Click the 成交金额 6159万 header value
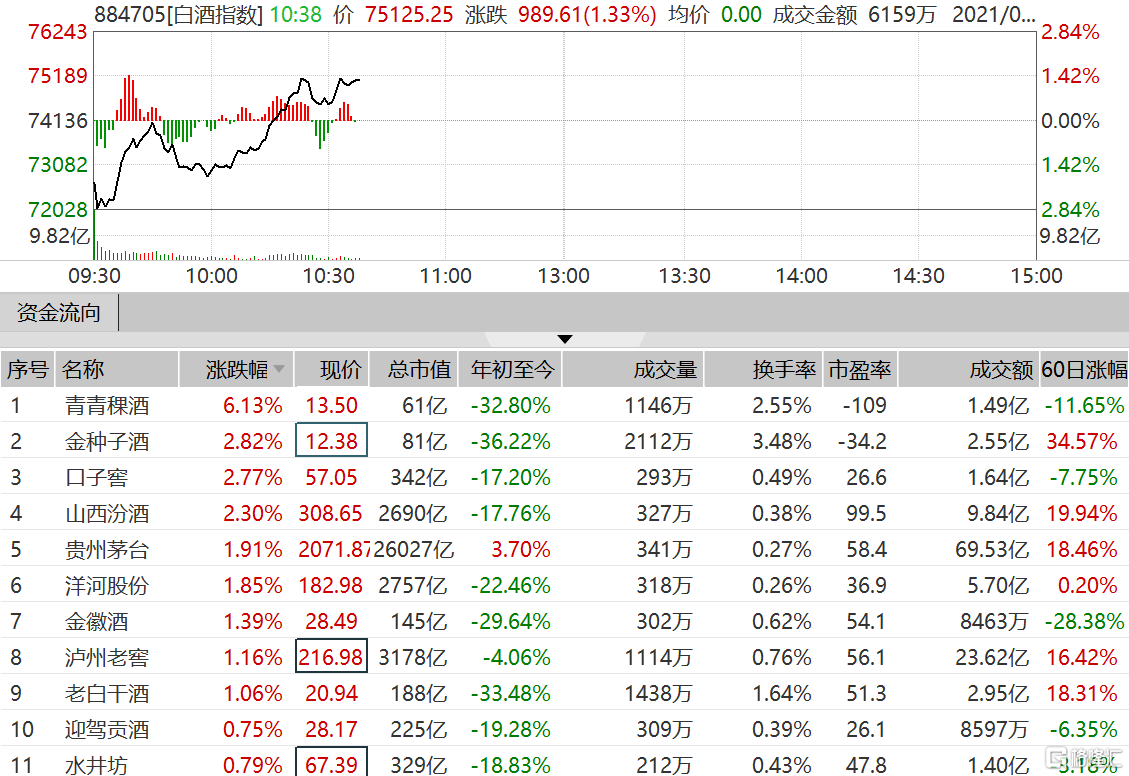This screenshot has width=1129, height=776. 855,14
